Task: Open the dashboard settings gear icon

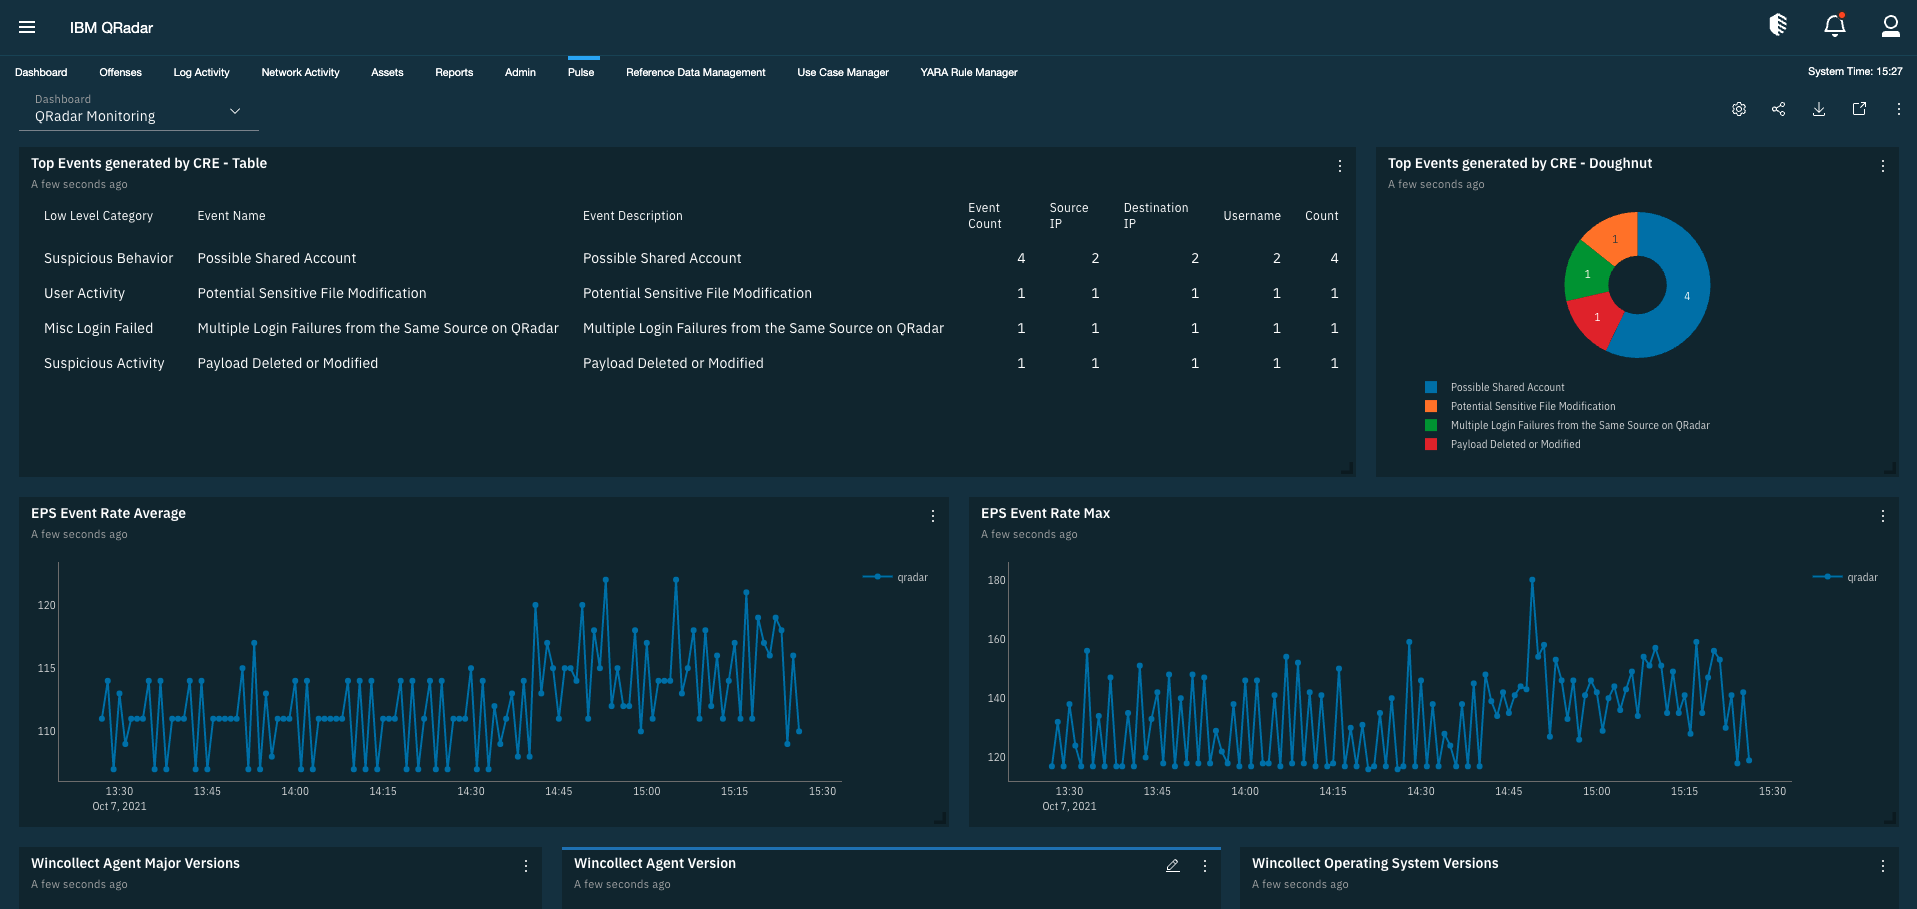Action: coord(1738,109)
